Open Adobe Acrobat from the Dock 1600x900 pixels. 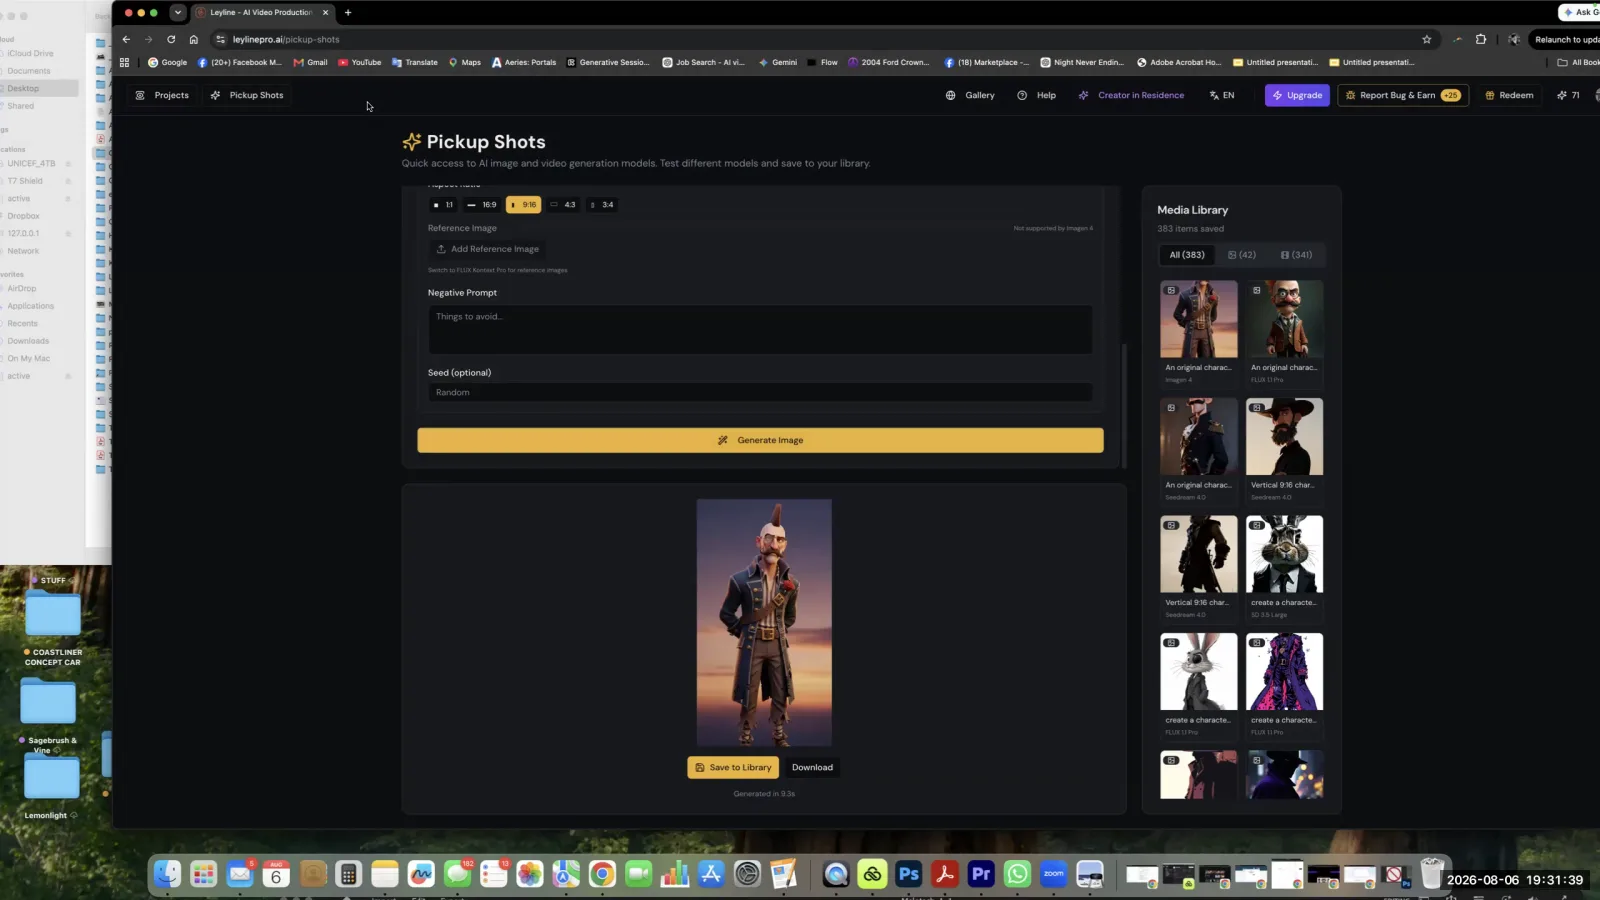pos(944,875)
